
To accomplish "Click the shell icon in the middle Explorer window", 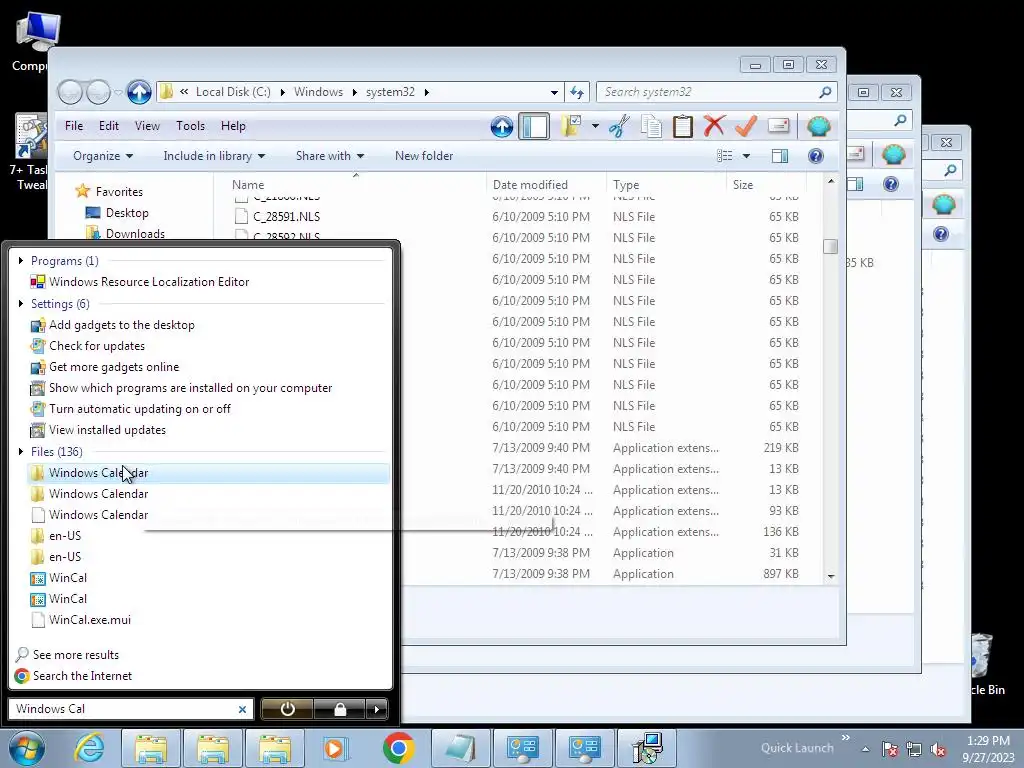I will [893, 155].
